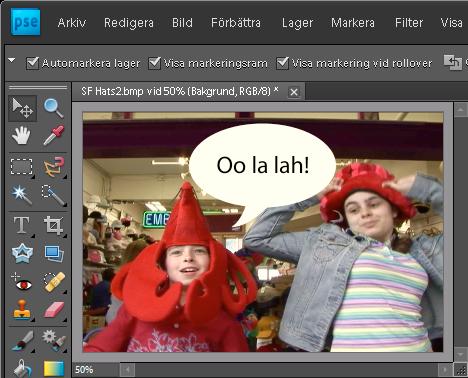The height and width of the screenshot is (378, 468).
Task: Open the Filter menu
Action: (x=409, y=23)
